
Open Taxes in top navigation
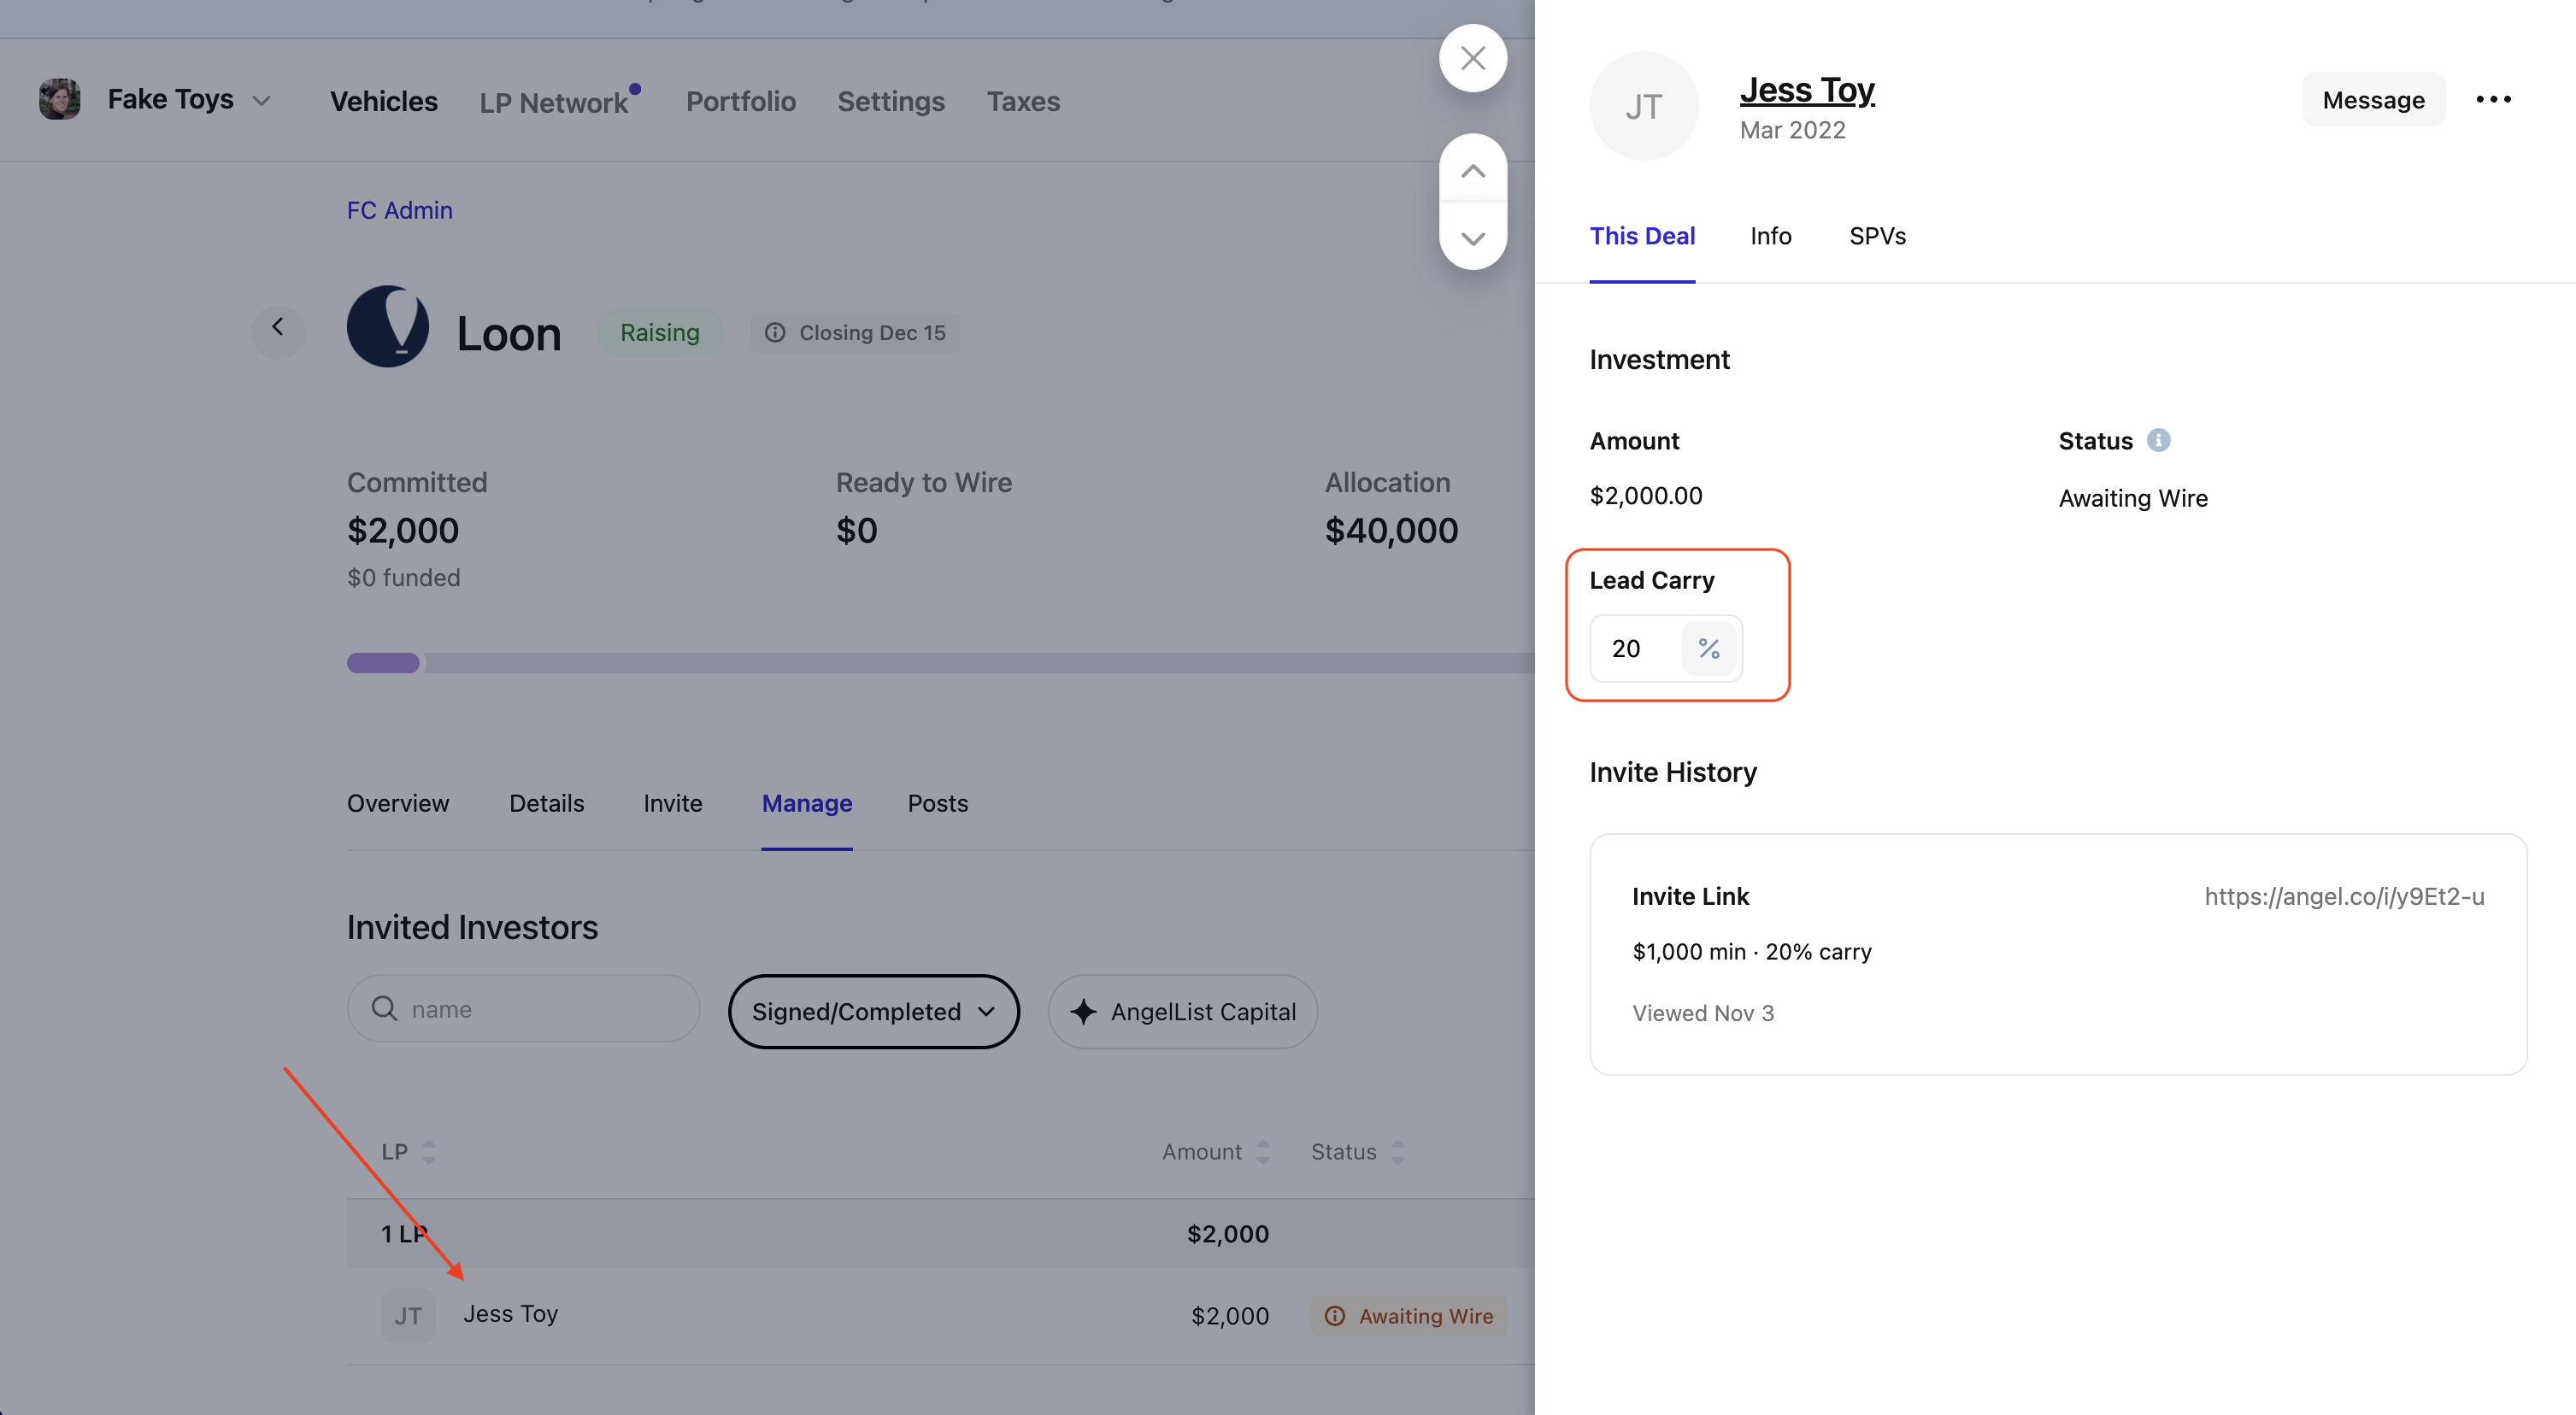coord(1023,101)
